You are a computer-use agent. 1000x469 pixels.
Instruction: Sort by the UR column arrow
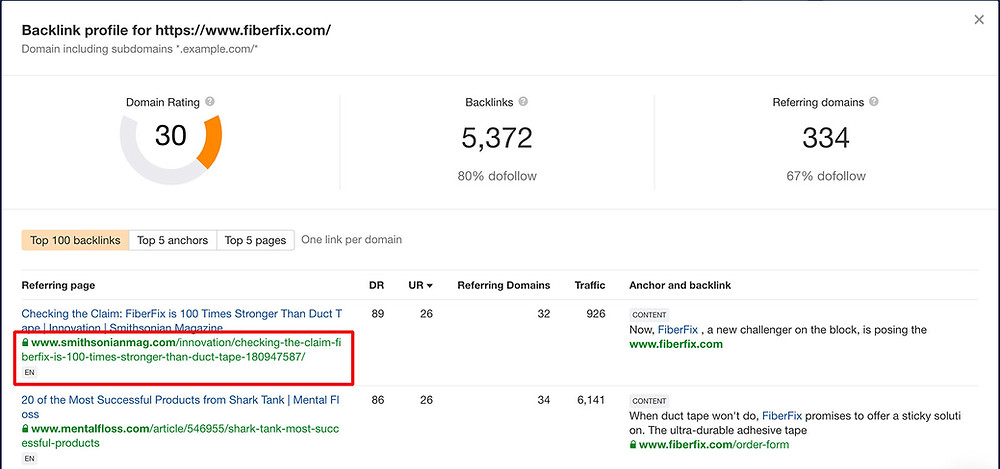point(430,286)
